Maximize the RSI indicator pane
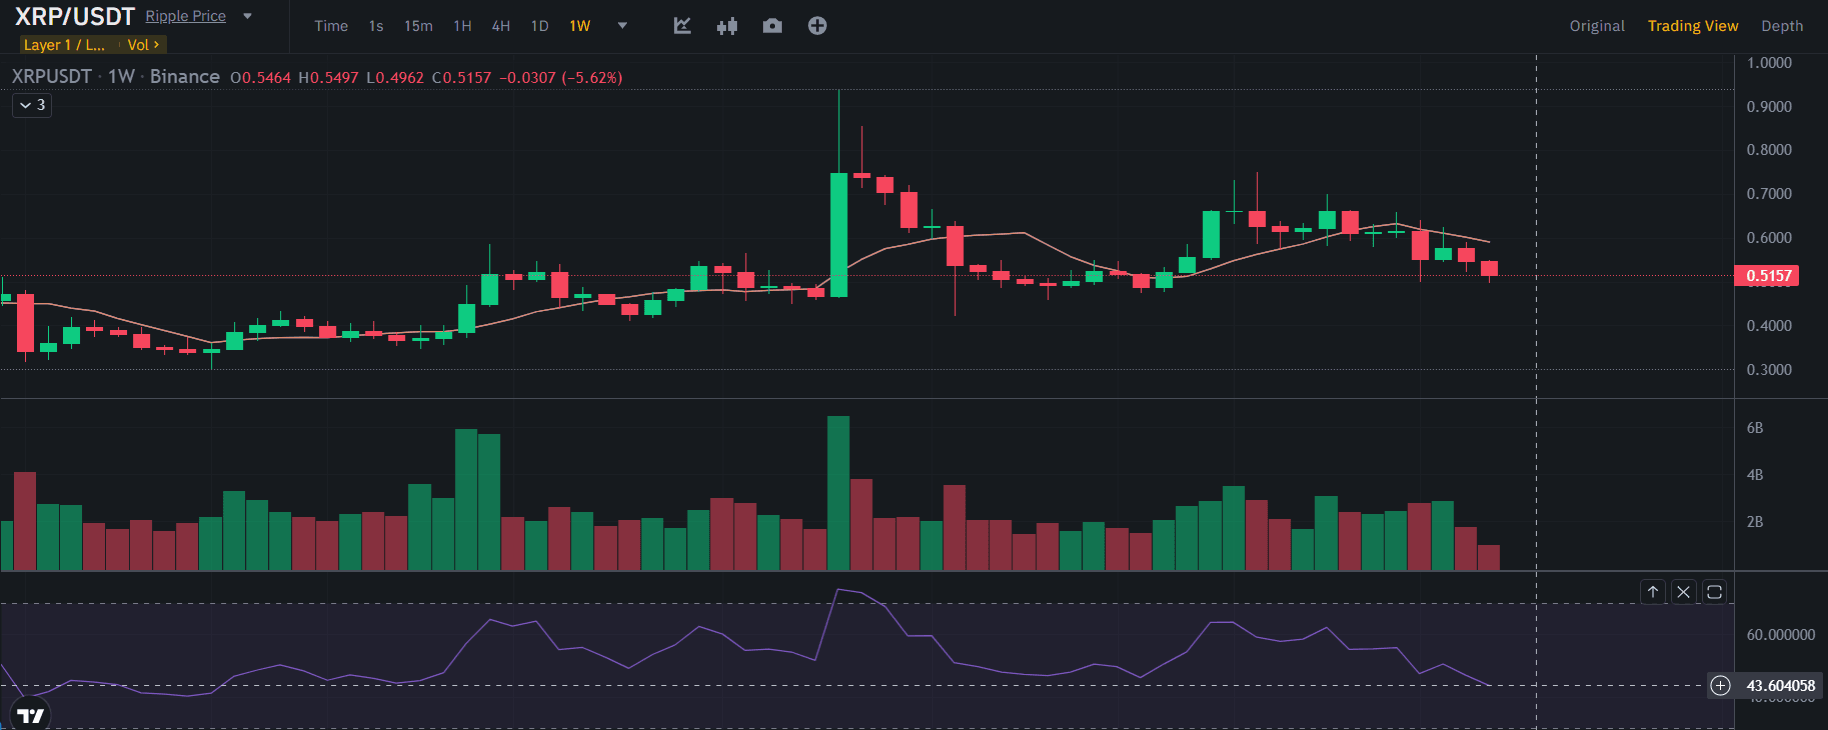 tap(1714, 592)
